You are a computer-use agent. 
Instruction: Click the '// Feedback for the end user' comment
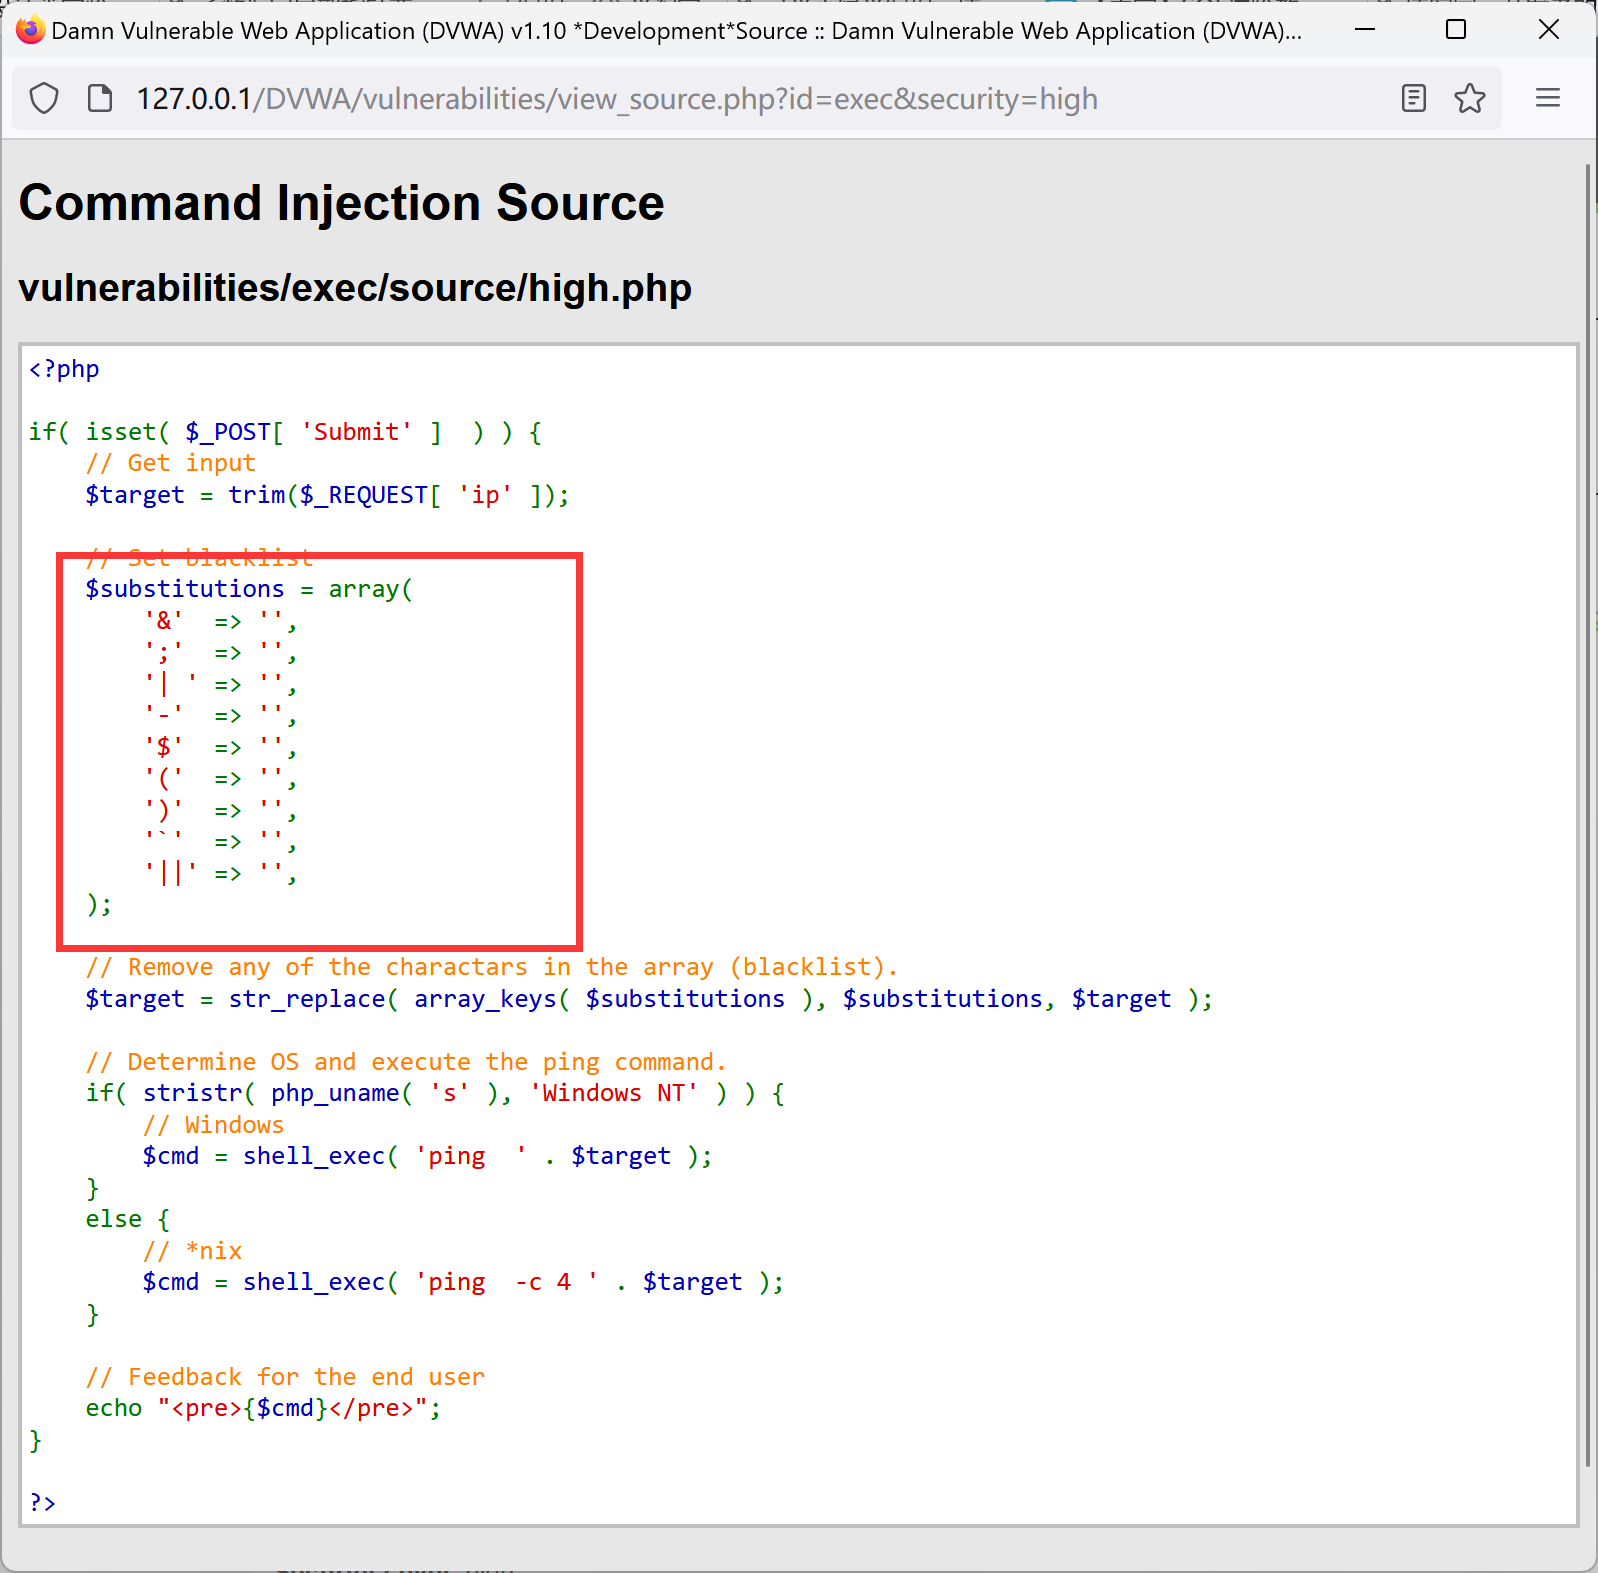285,1377
